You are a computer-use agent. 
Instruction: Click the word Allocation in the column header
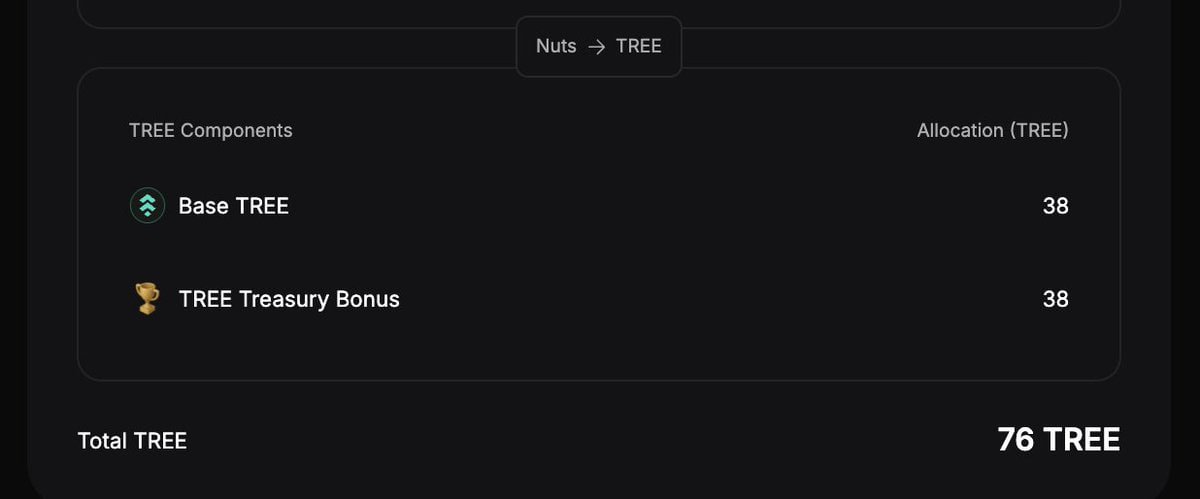pyautogui.click(x=960, y=130)
